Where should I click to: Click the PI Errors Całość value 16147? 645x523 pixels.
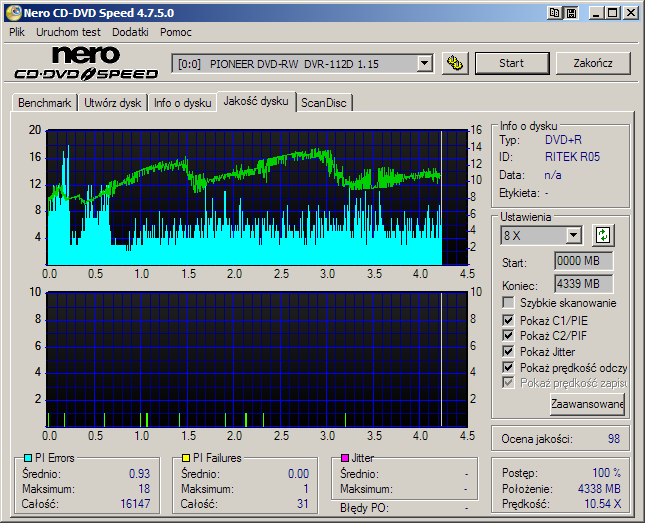(135, 504)
